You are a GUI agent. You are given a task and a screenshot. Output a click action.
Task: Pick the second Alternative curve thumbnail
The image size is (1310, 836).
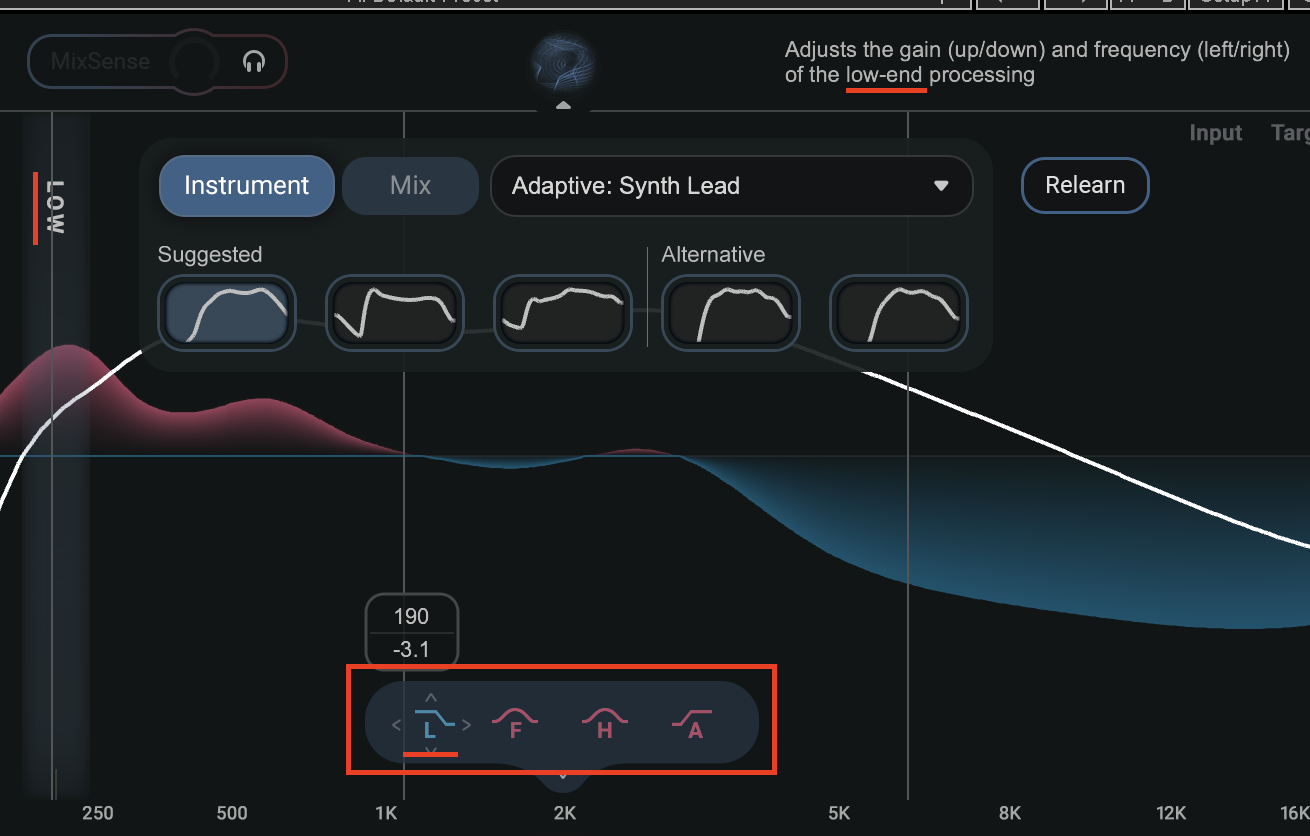click(899, 312)
